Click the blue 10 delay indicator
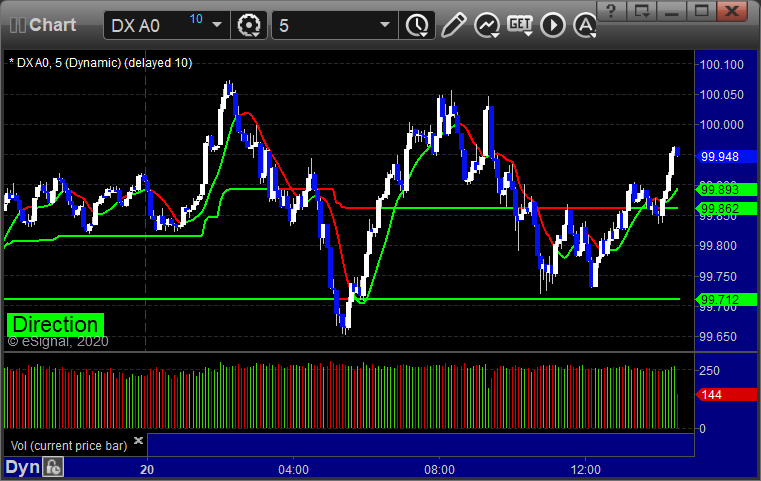 pos(196,19)
